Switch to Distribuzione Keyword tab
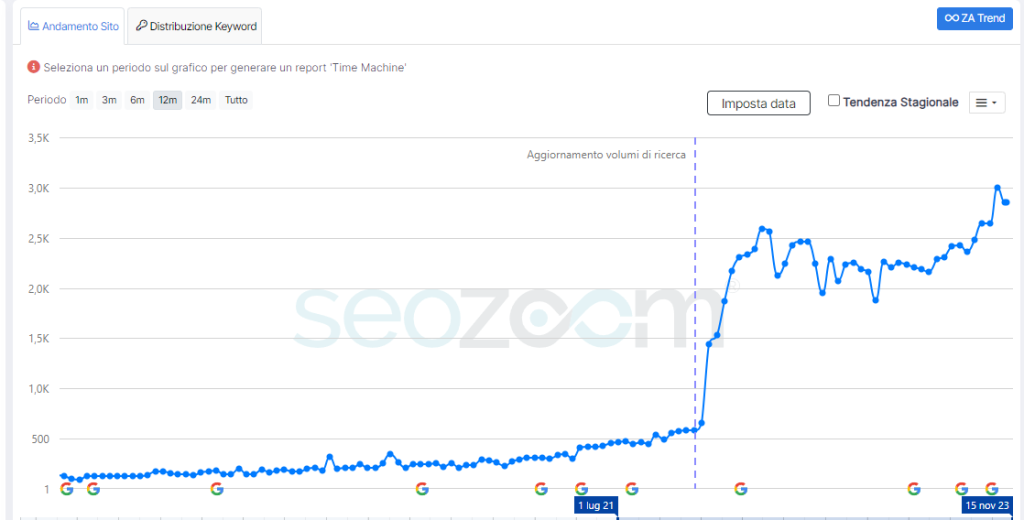 (195, 26)
